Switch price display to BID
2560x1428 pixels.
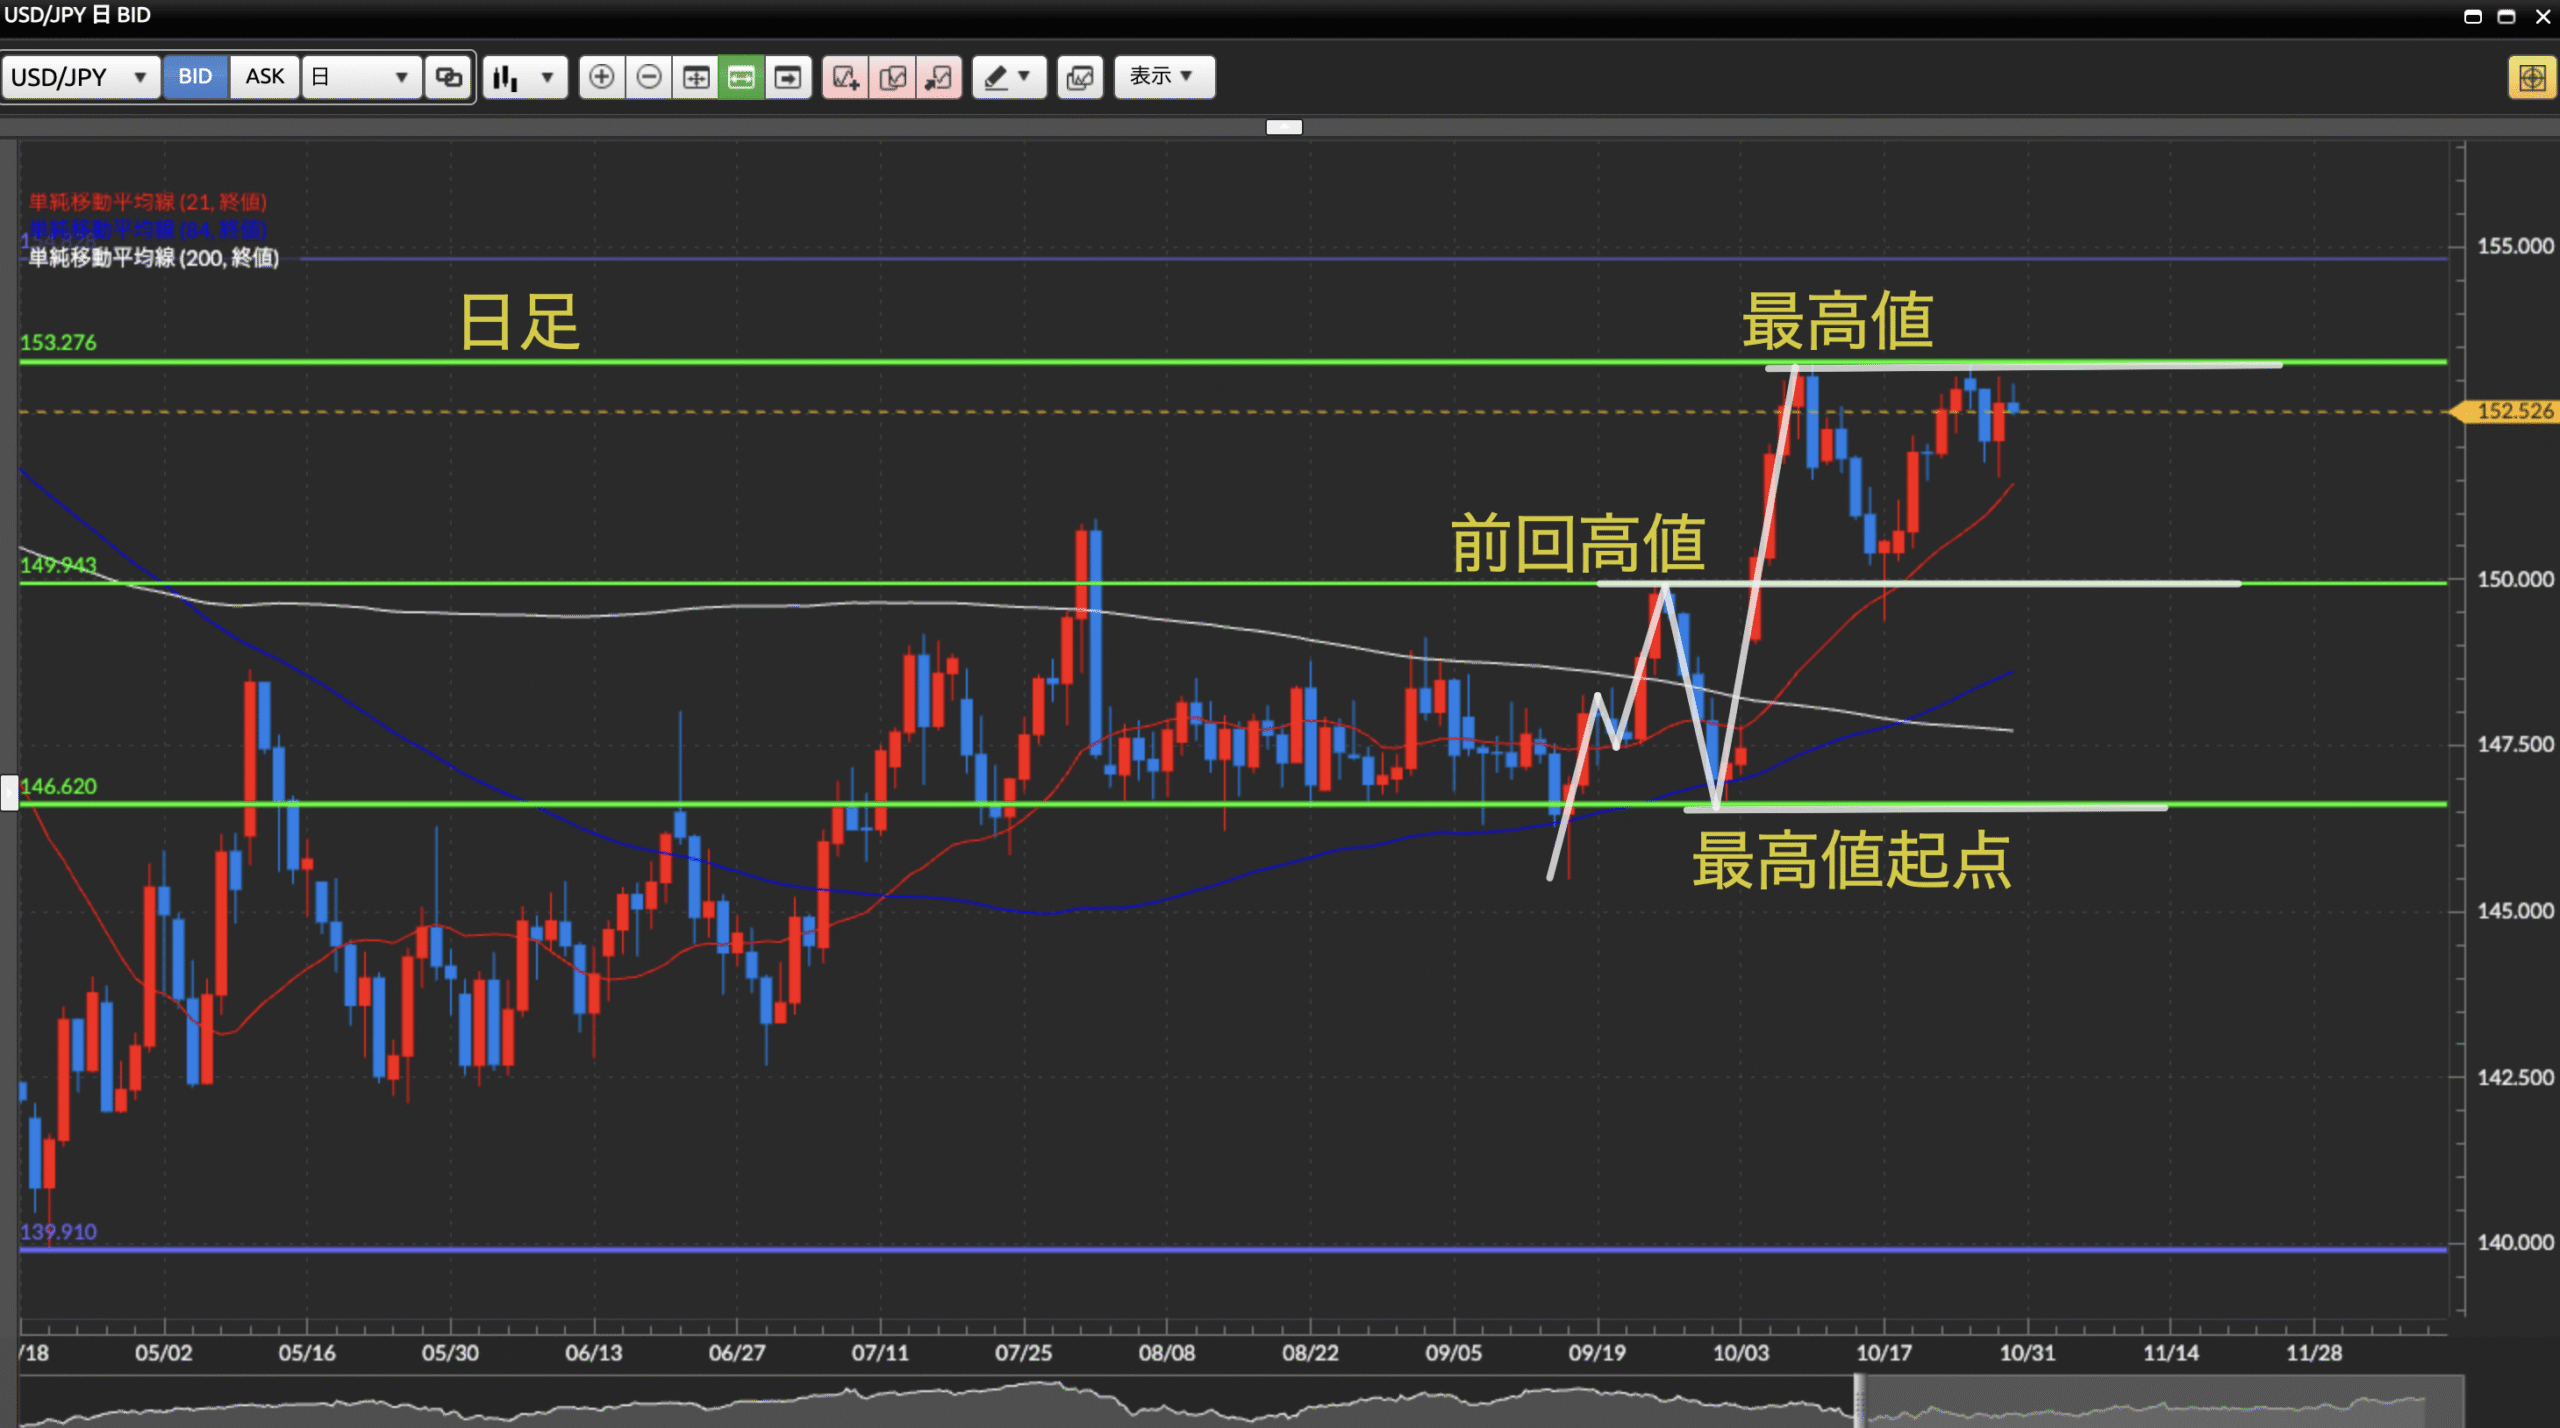pos(195,77)
